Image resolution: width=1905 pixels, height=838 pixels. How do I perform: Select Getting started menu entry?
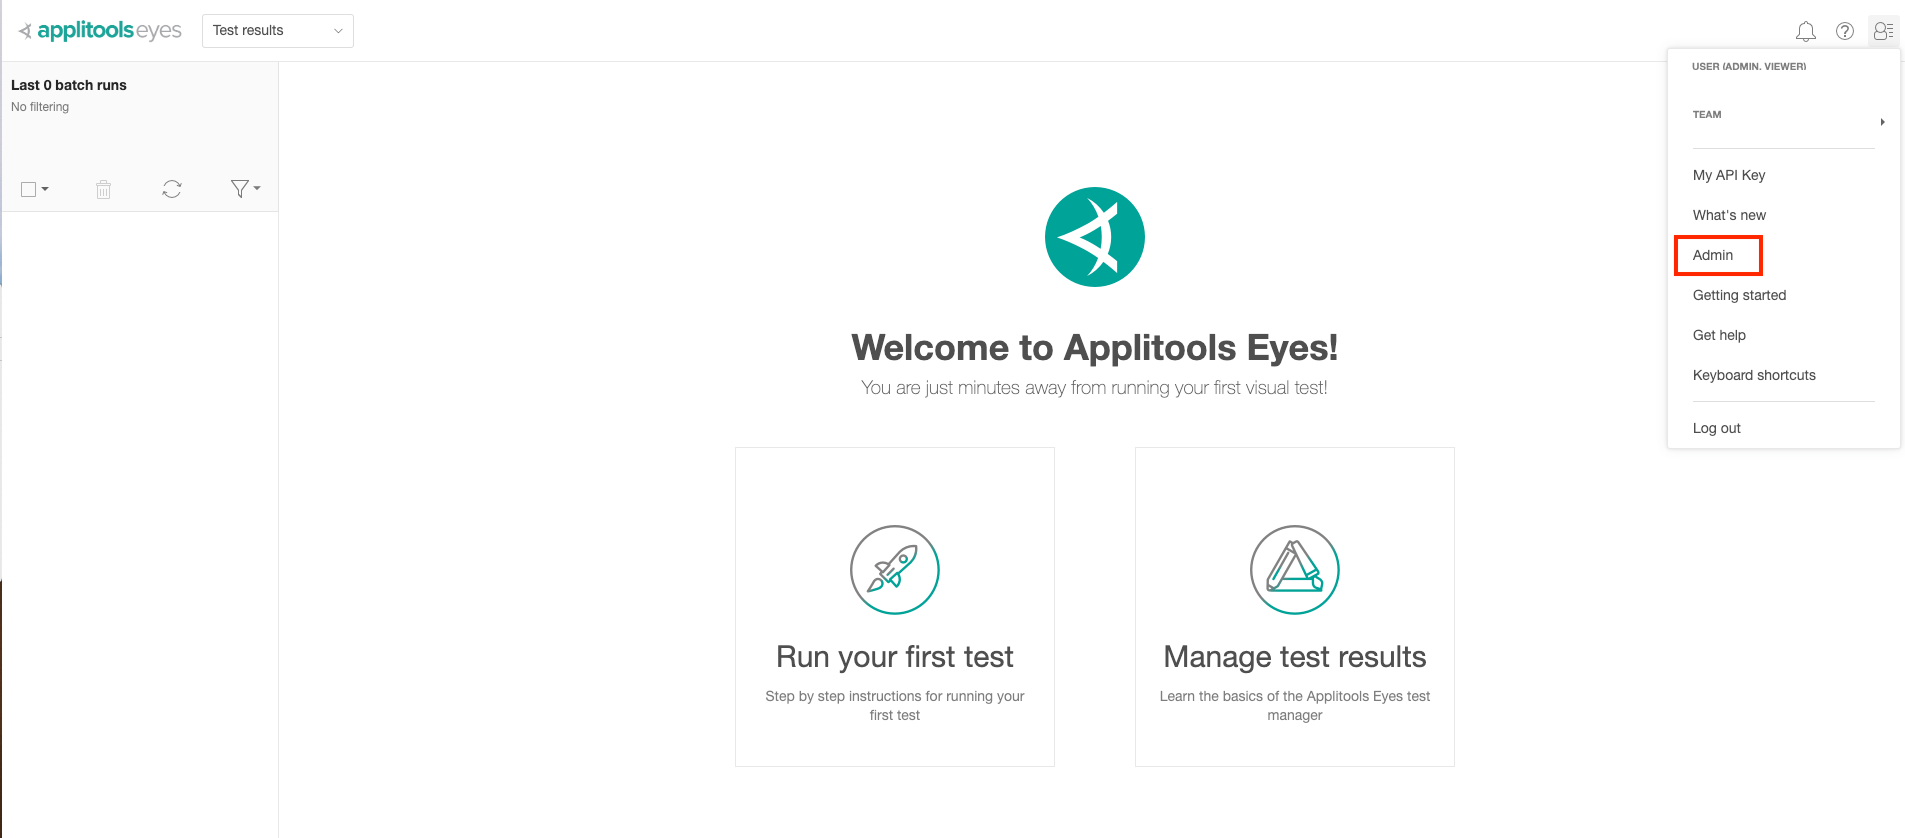(x=1739, y=295)
